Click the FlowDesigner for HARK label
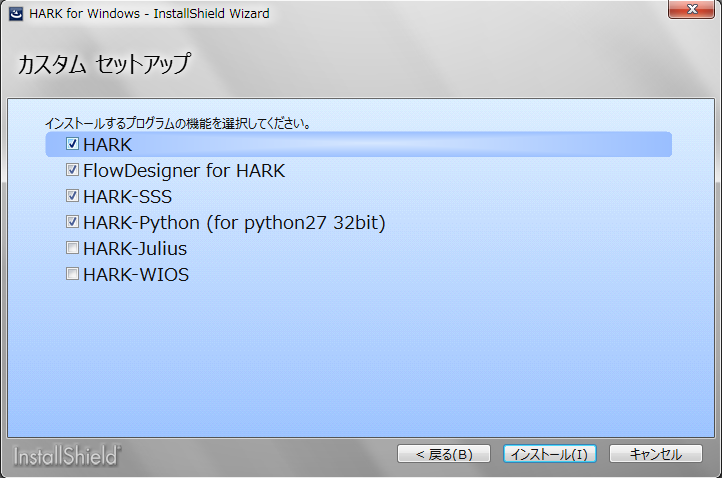 tap(184, 171)
